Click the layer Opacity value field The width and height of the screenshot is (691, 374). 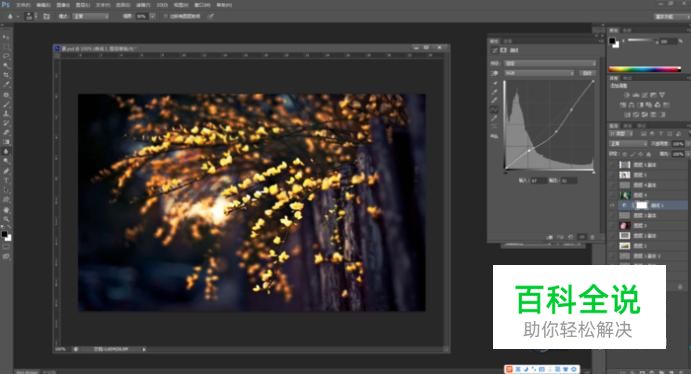(678, 144)
